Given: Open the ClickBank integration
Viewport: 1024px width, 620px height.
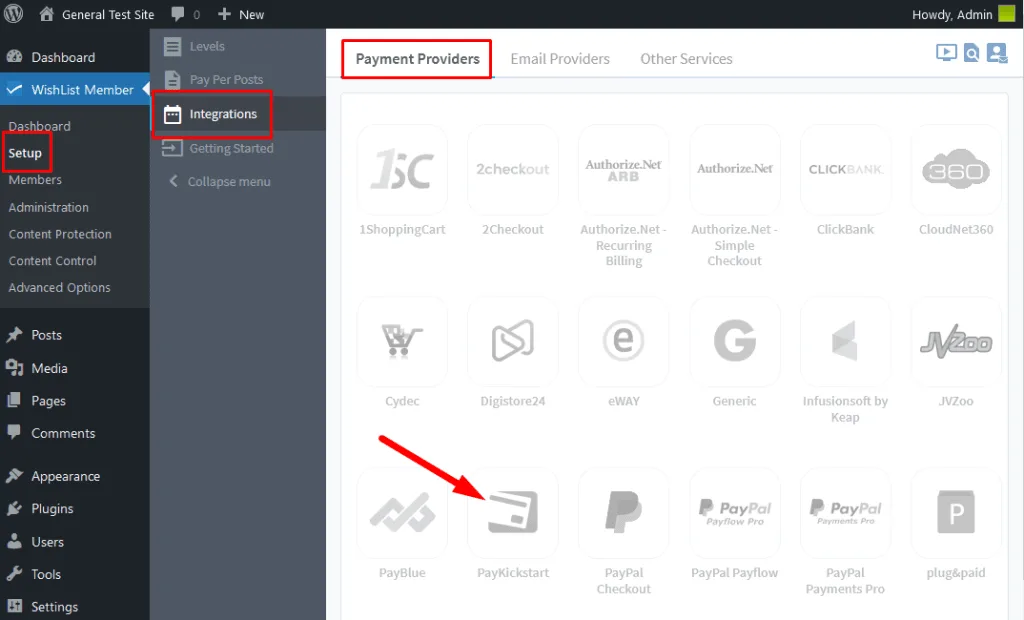Looking at the screenshot, I should click(845, 167).
